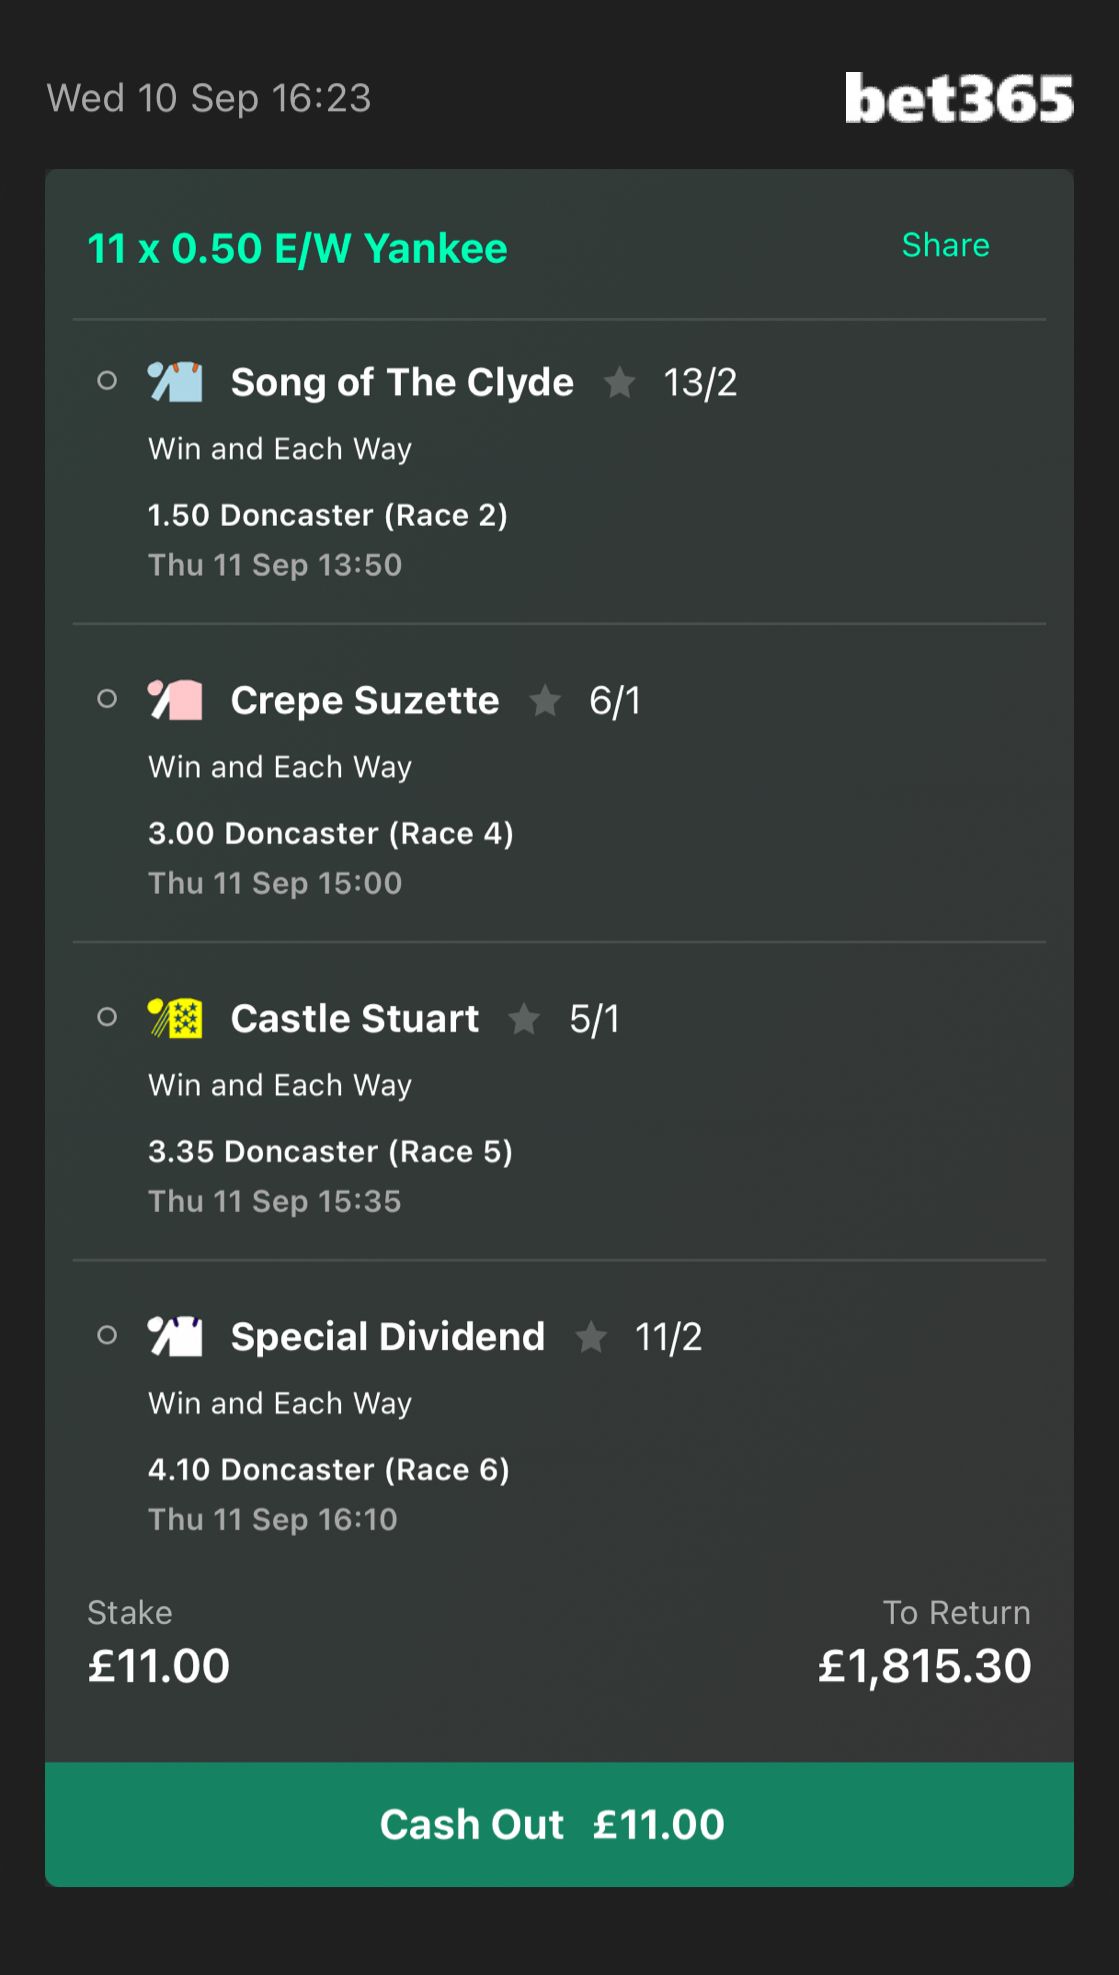The width and height of the screenshot is (1119, 1975).
Task: Open the 1.50 Doncaster (Race 2) link
Action: [x=328, y=515]
